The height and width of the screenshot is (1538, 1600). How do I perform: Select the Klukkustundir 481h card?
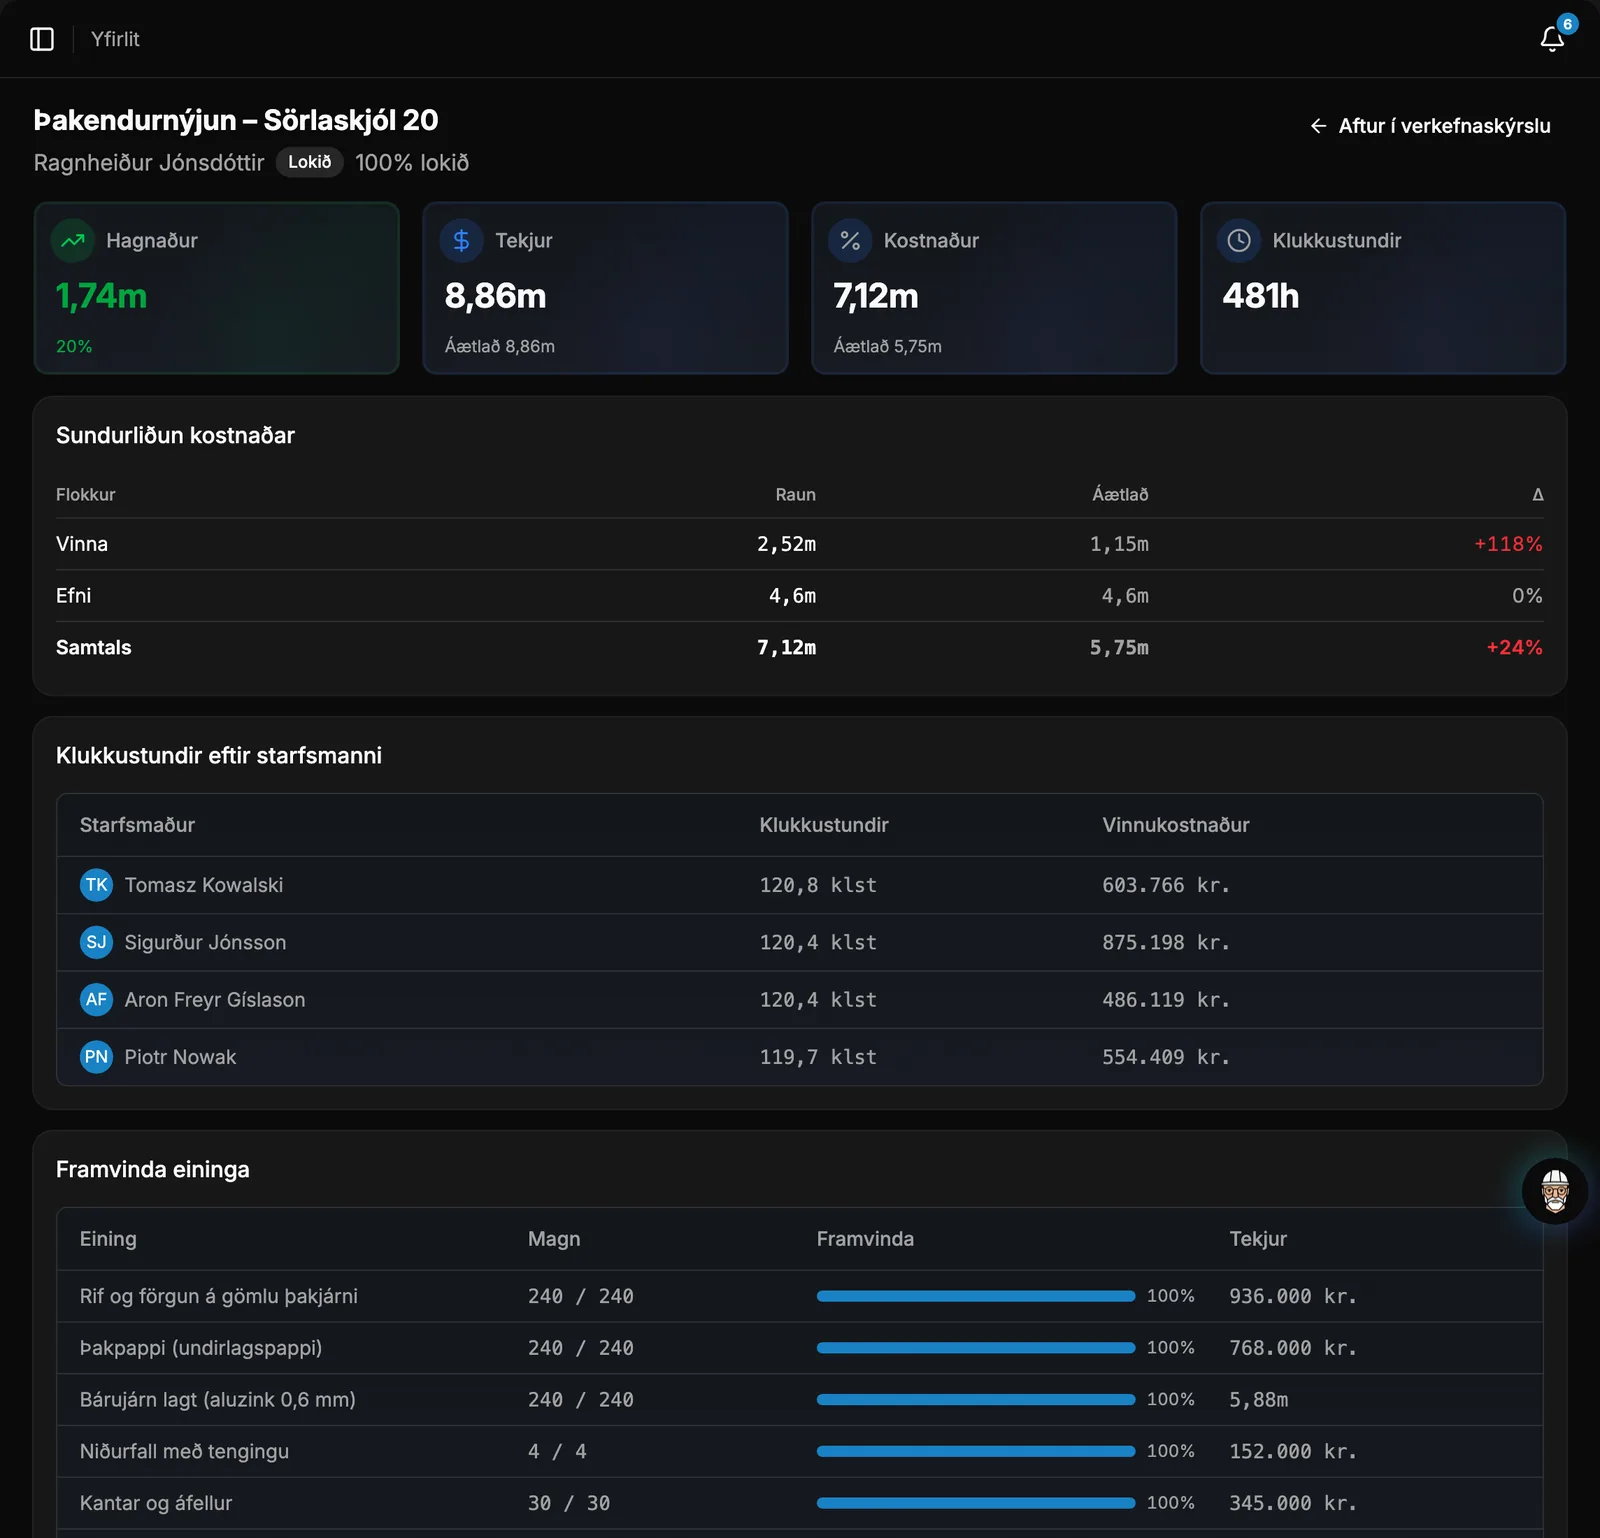1383,288
